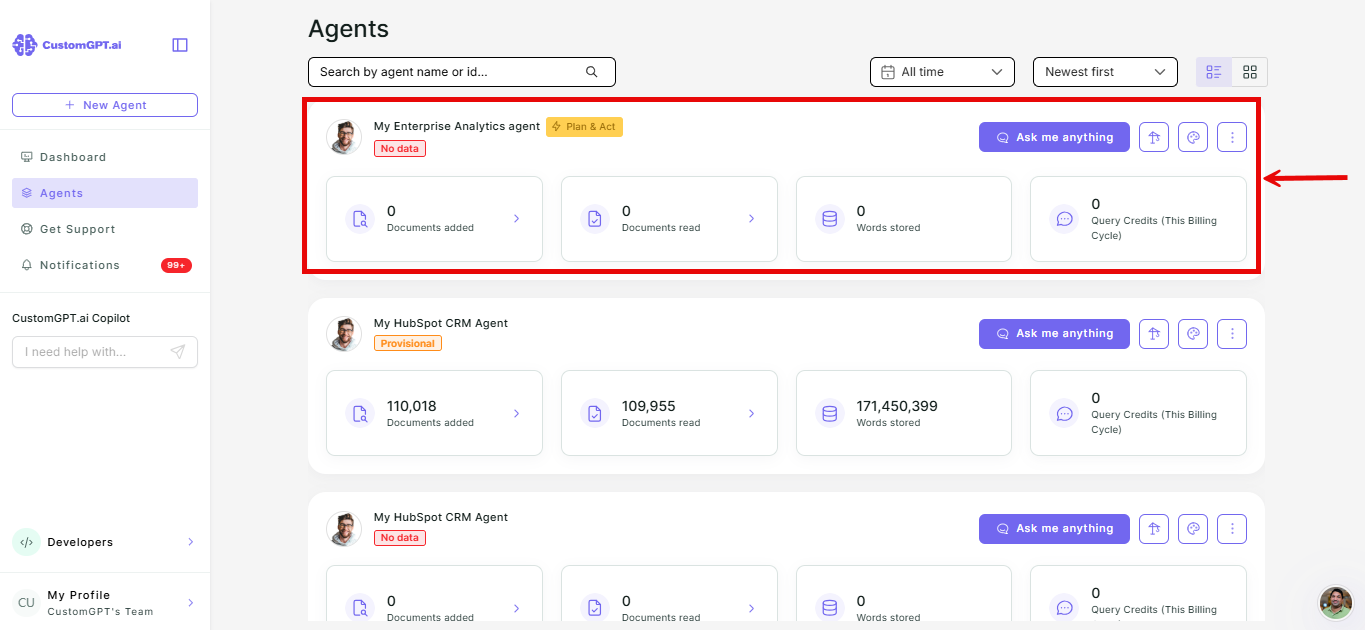The image size is (1365, 630).
Task: Click the 171,450,399 words stored value
Action: tap(897, 406)
